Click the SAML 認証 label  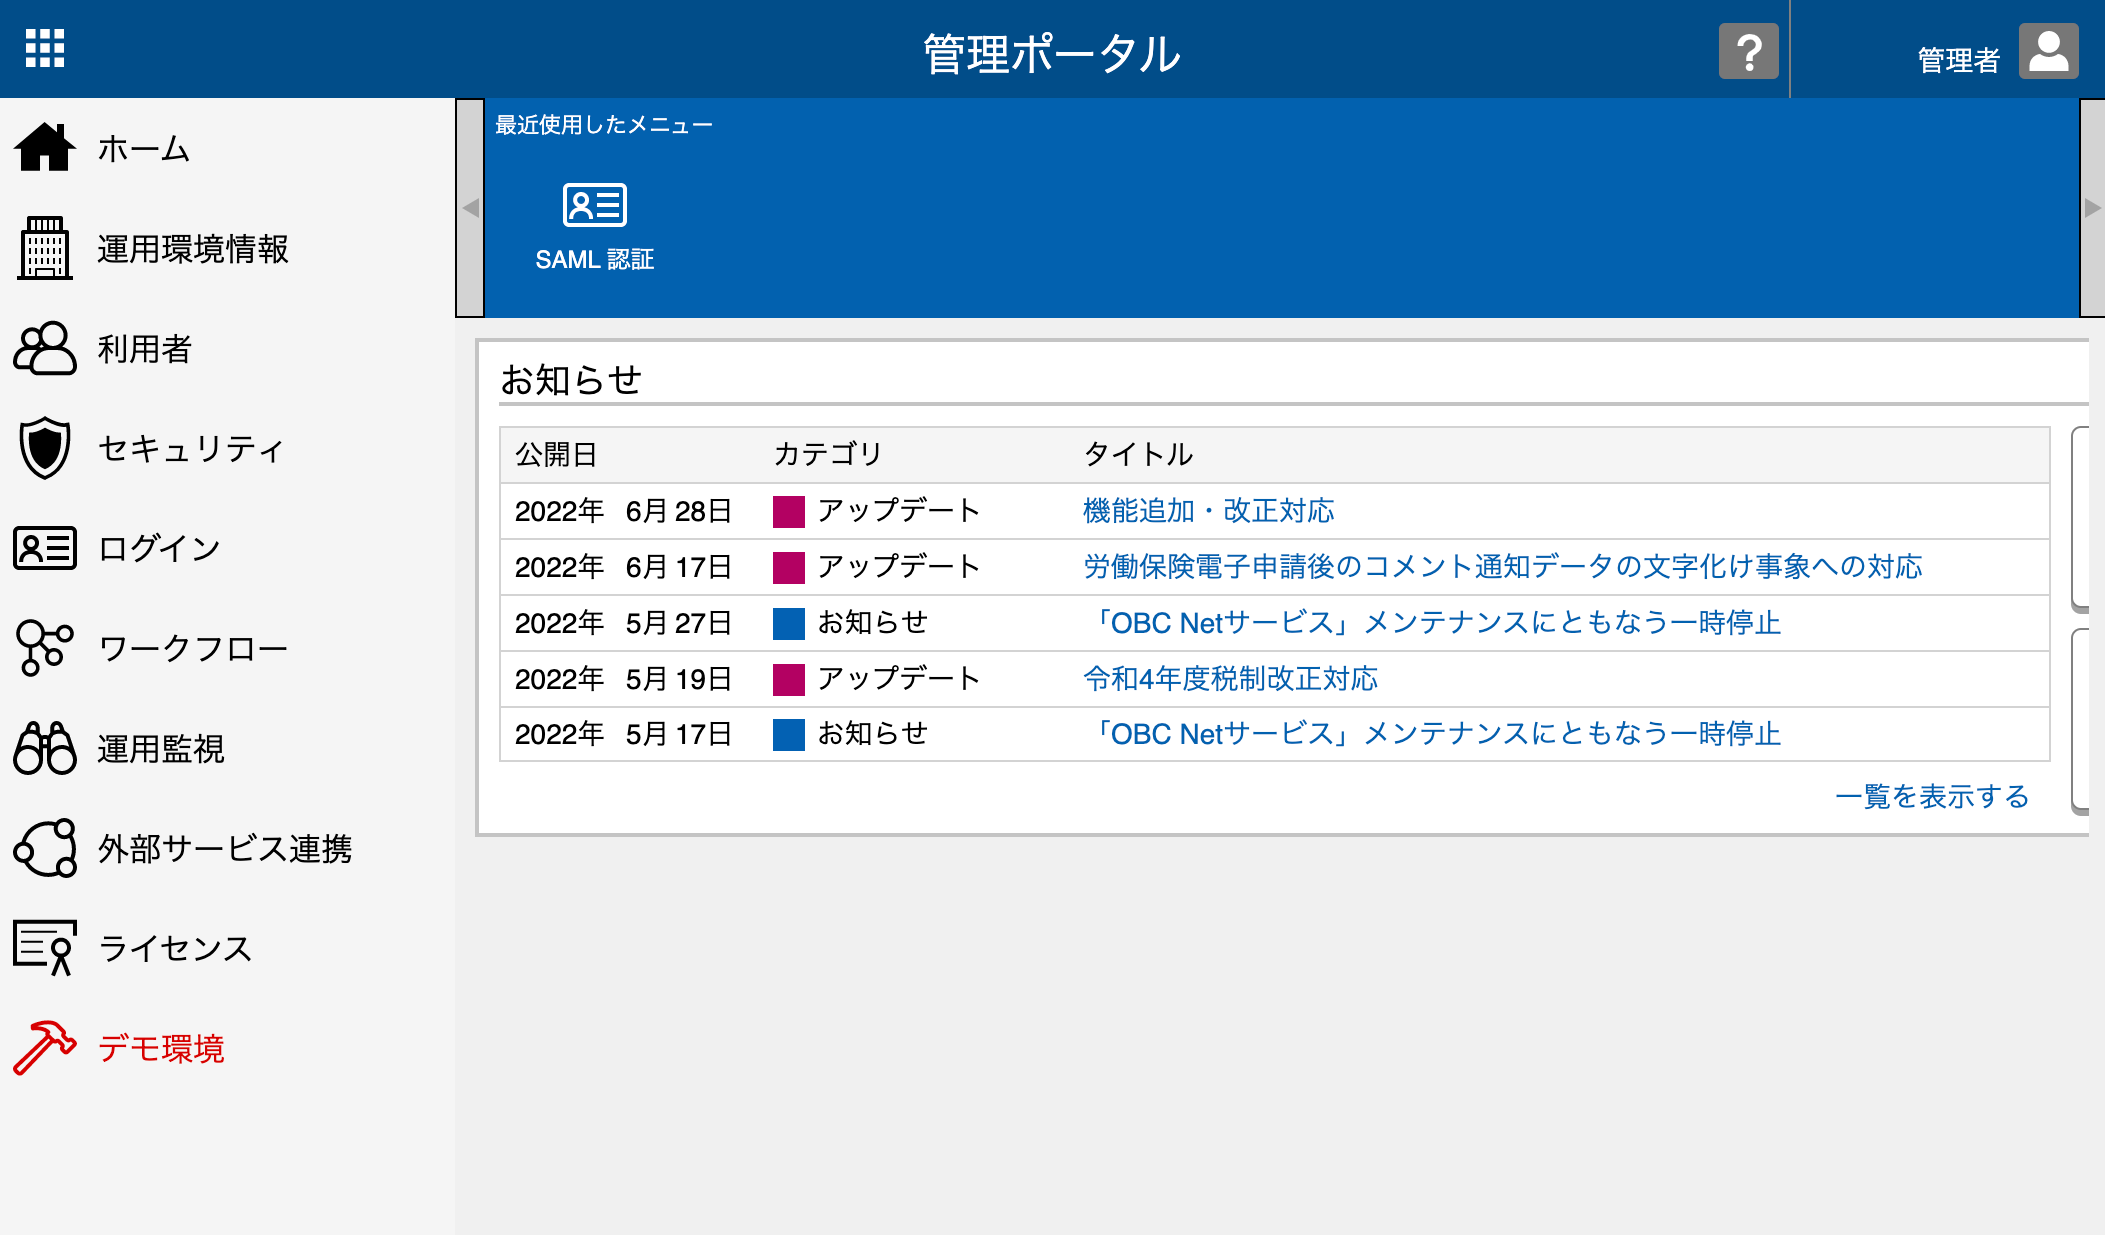pyautogui.click(x=595, y=260)
